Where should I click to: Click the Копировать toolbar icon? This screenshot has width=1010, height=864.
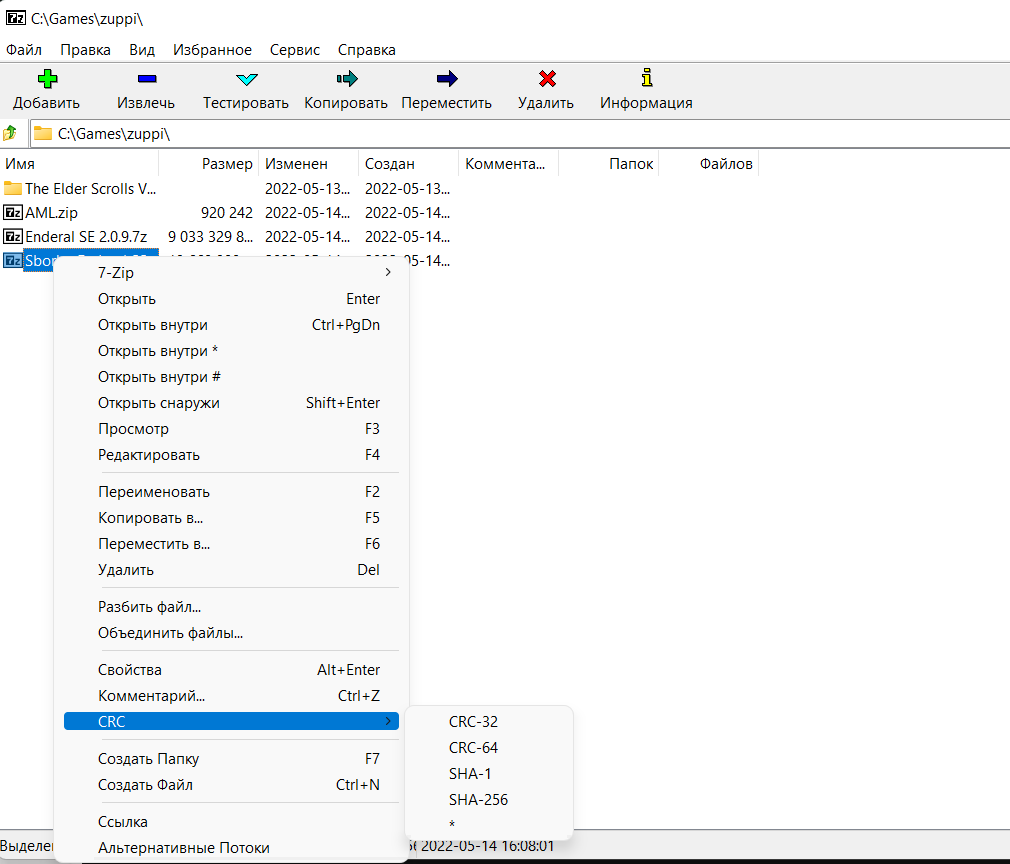click(346, 79)
